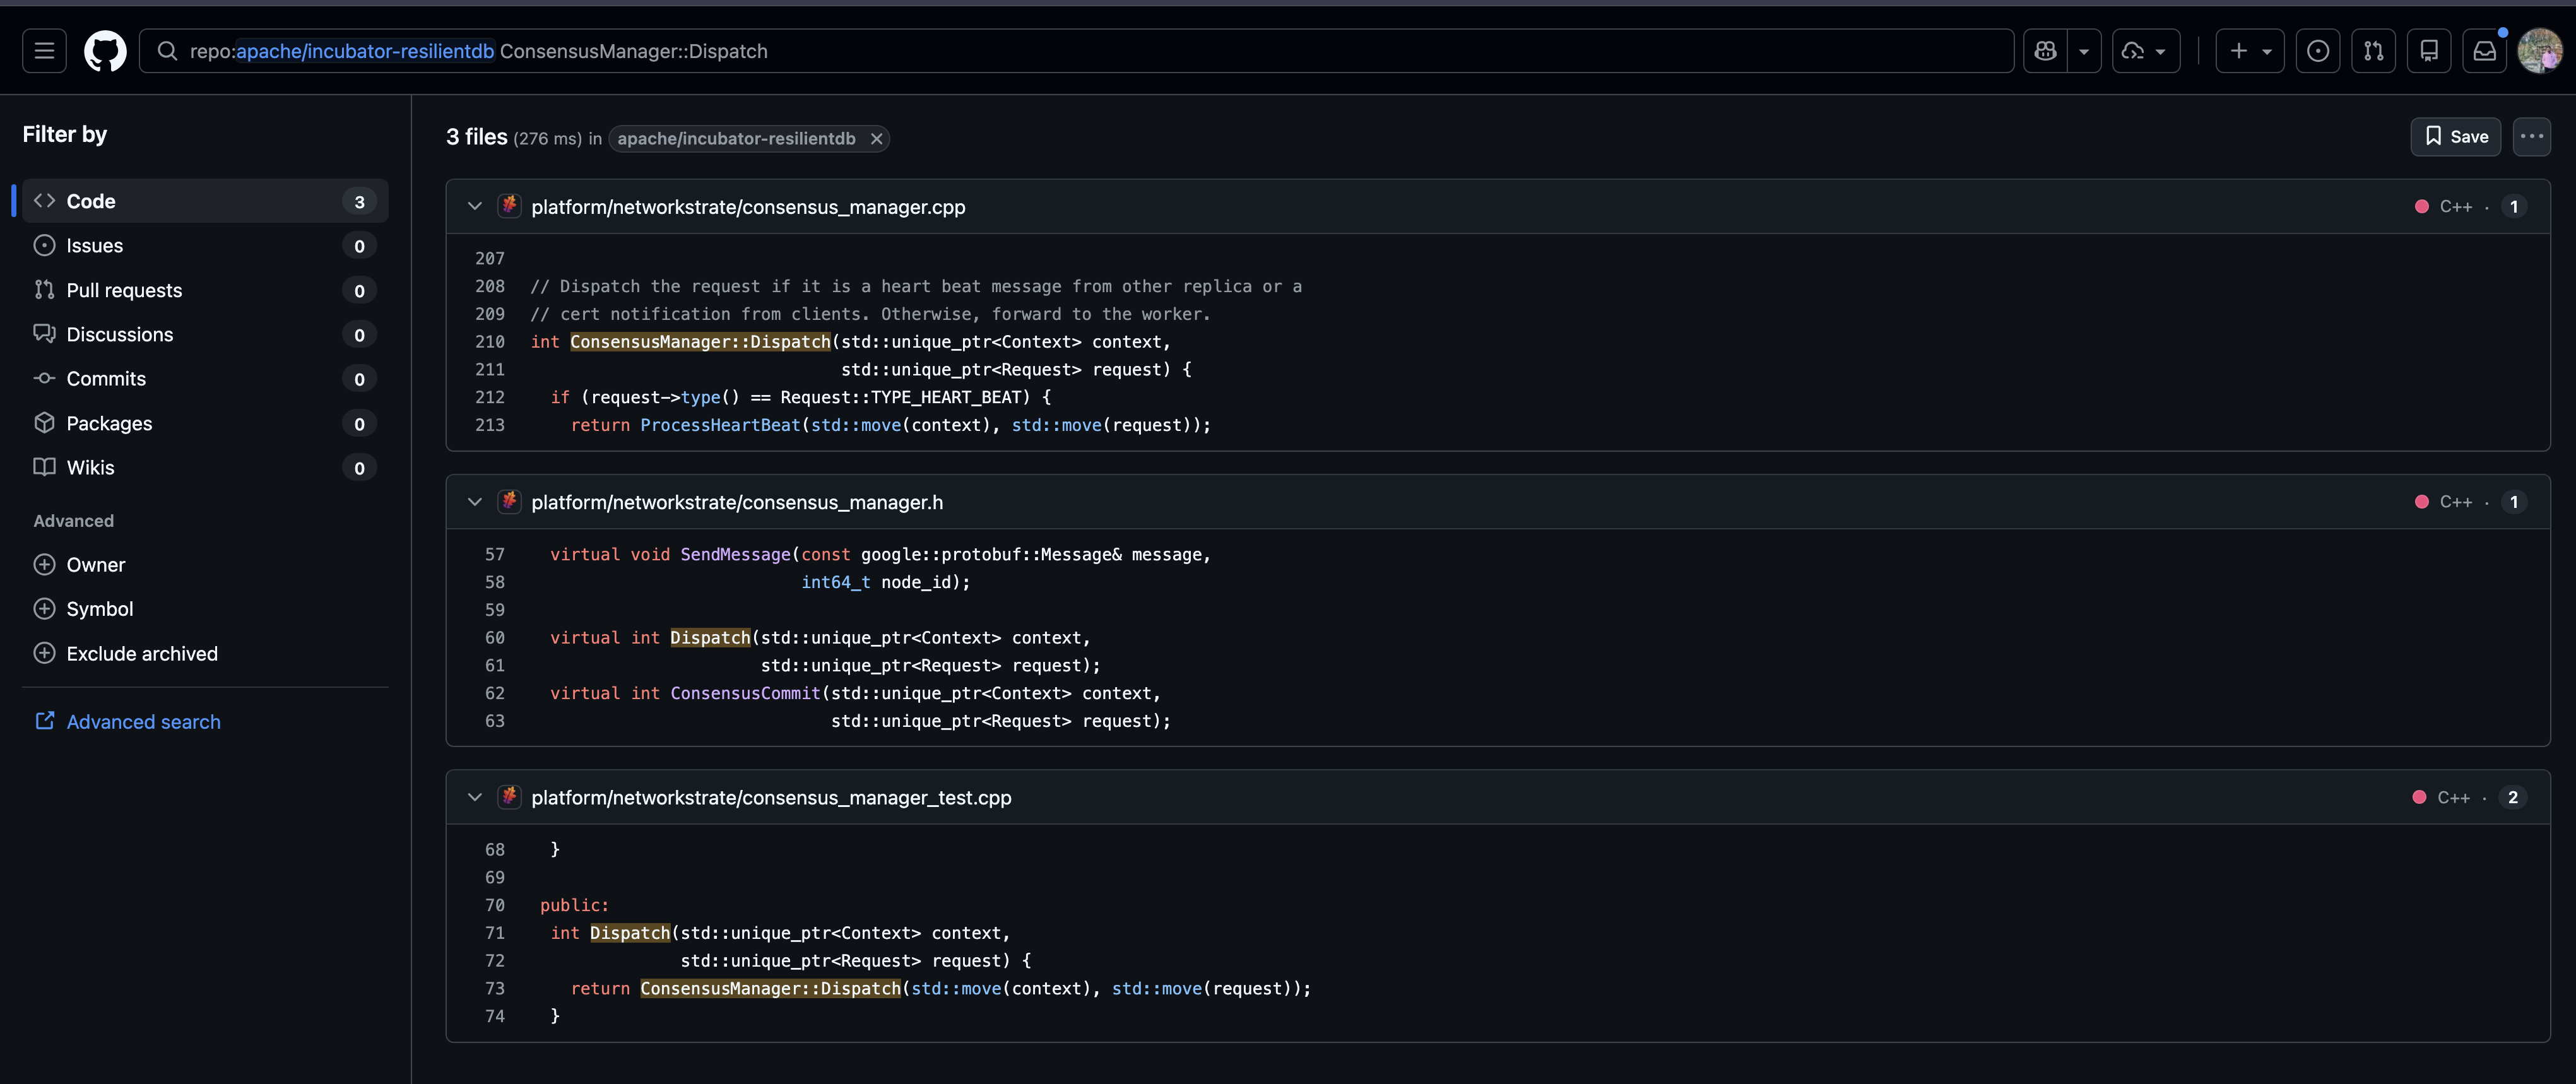Click line number 210 in consensus_manager.cpp
Viewport: 2576px width, 1084px height.
(490, 342)
